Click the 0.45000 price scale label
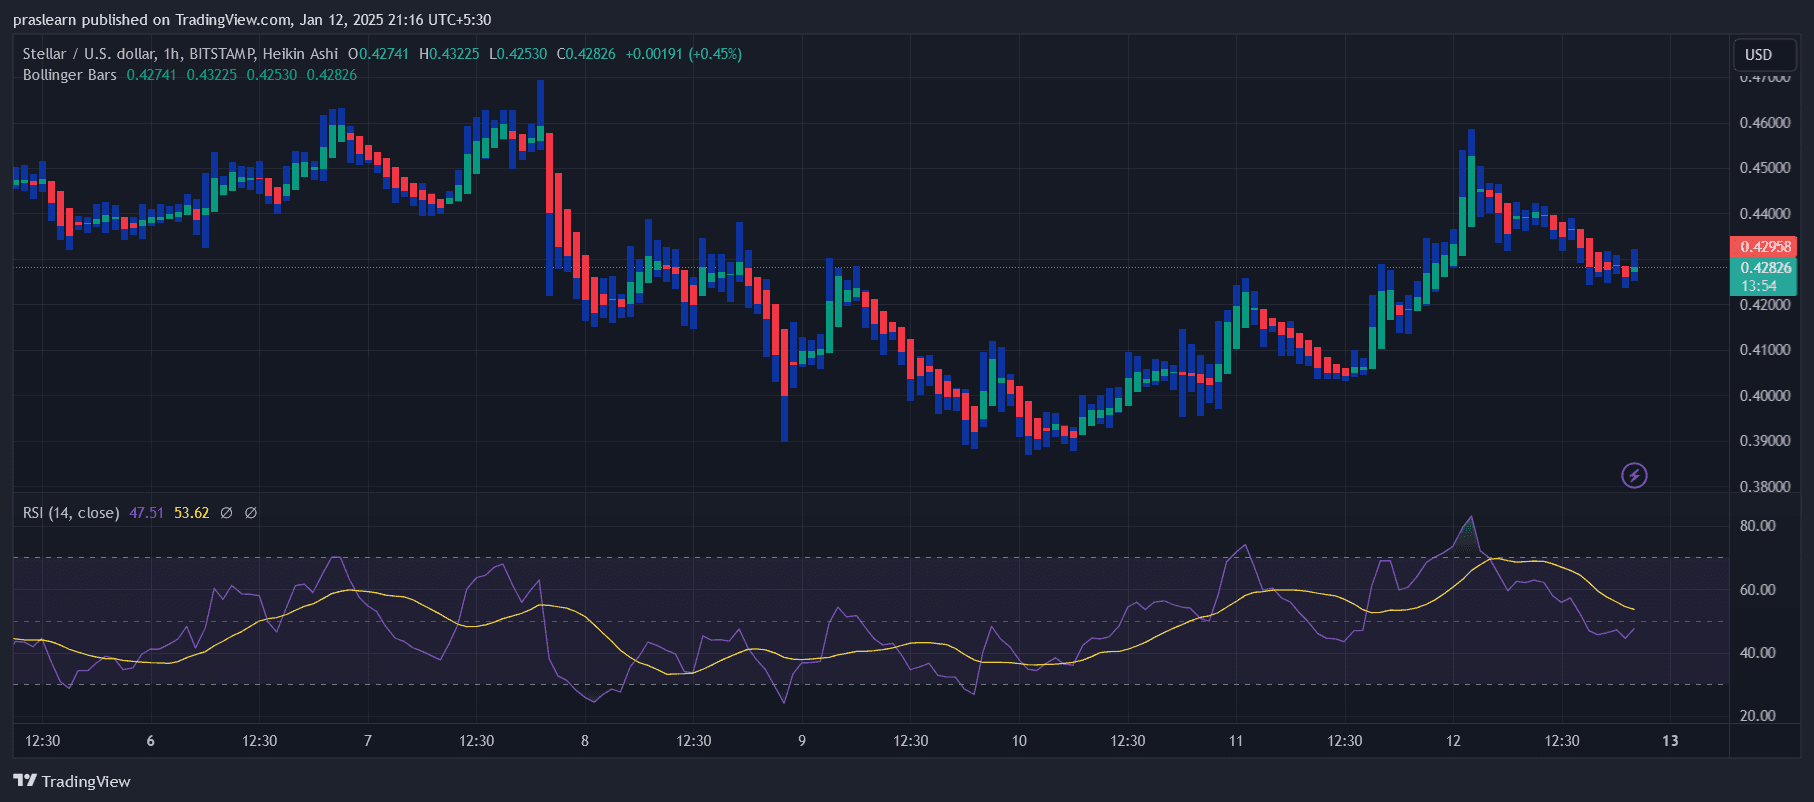1814x802 pixels. click(x=1765, y=168)
